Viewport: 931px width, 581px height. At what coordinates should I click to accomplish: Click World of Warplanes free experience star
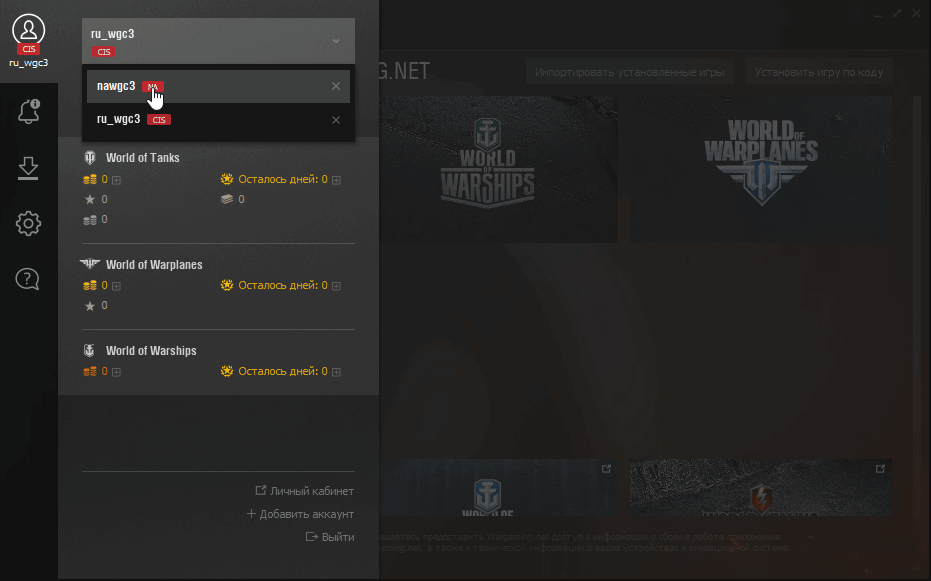pos(90,306)
